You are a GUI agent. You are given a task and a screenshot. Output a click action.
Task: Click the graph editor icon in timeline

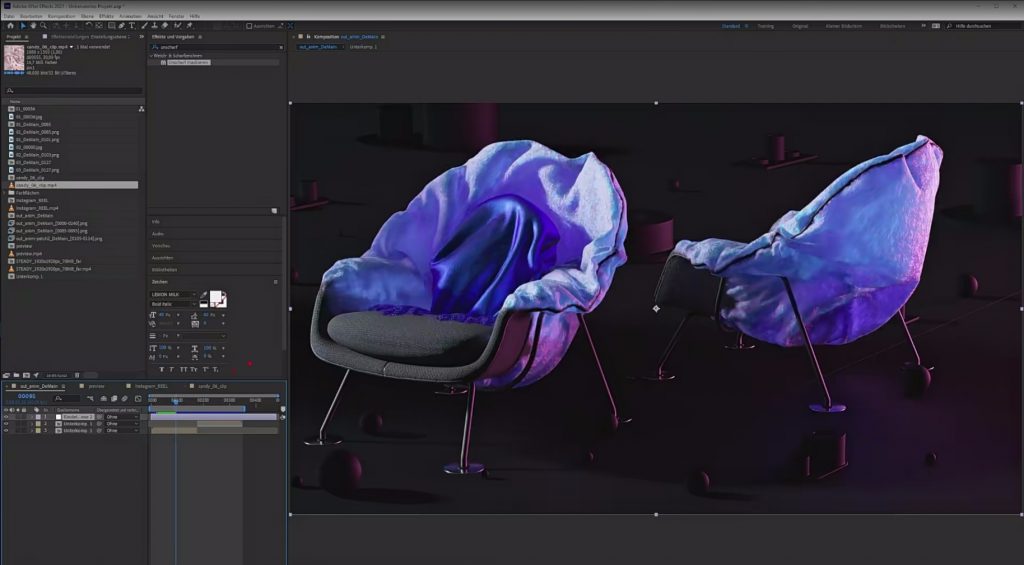pos(138,398)
